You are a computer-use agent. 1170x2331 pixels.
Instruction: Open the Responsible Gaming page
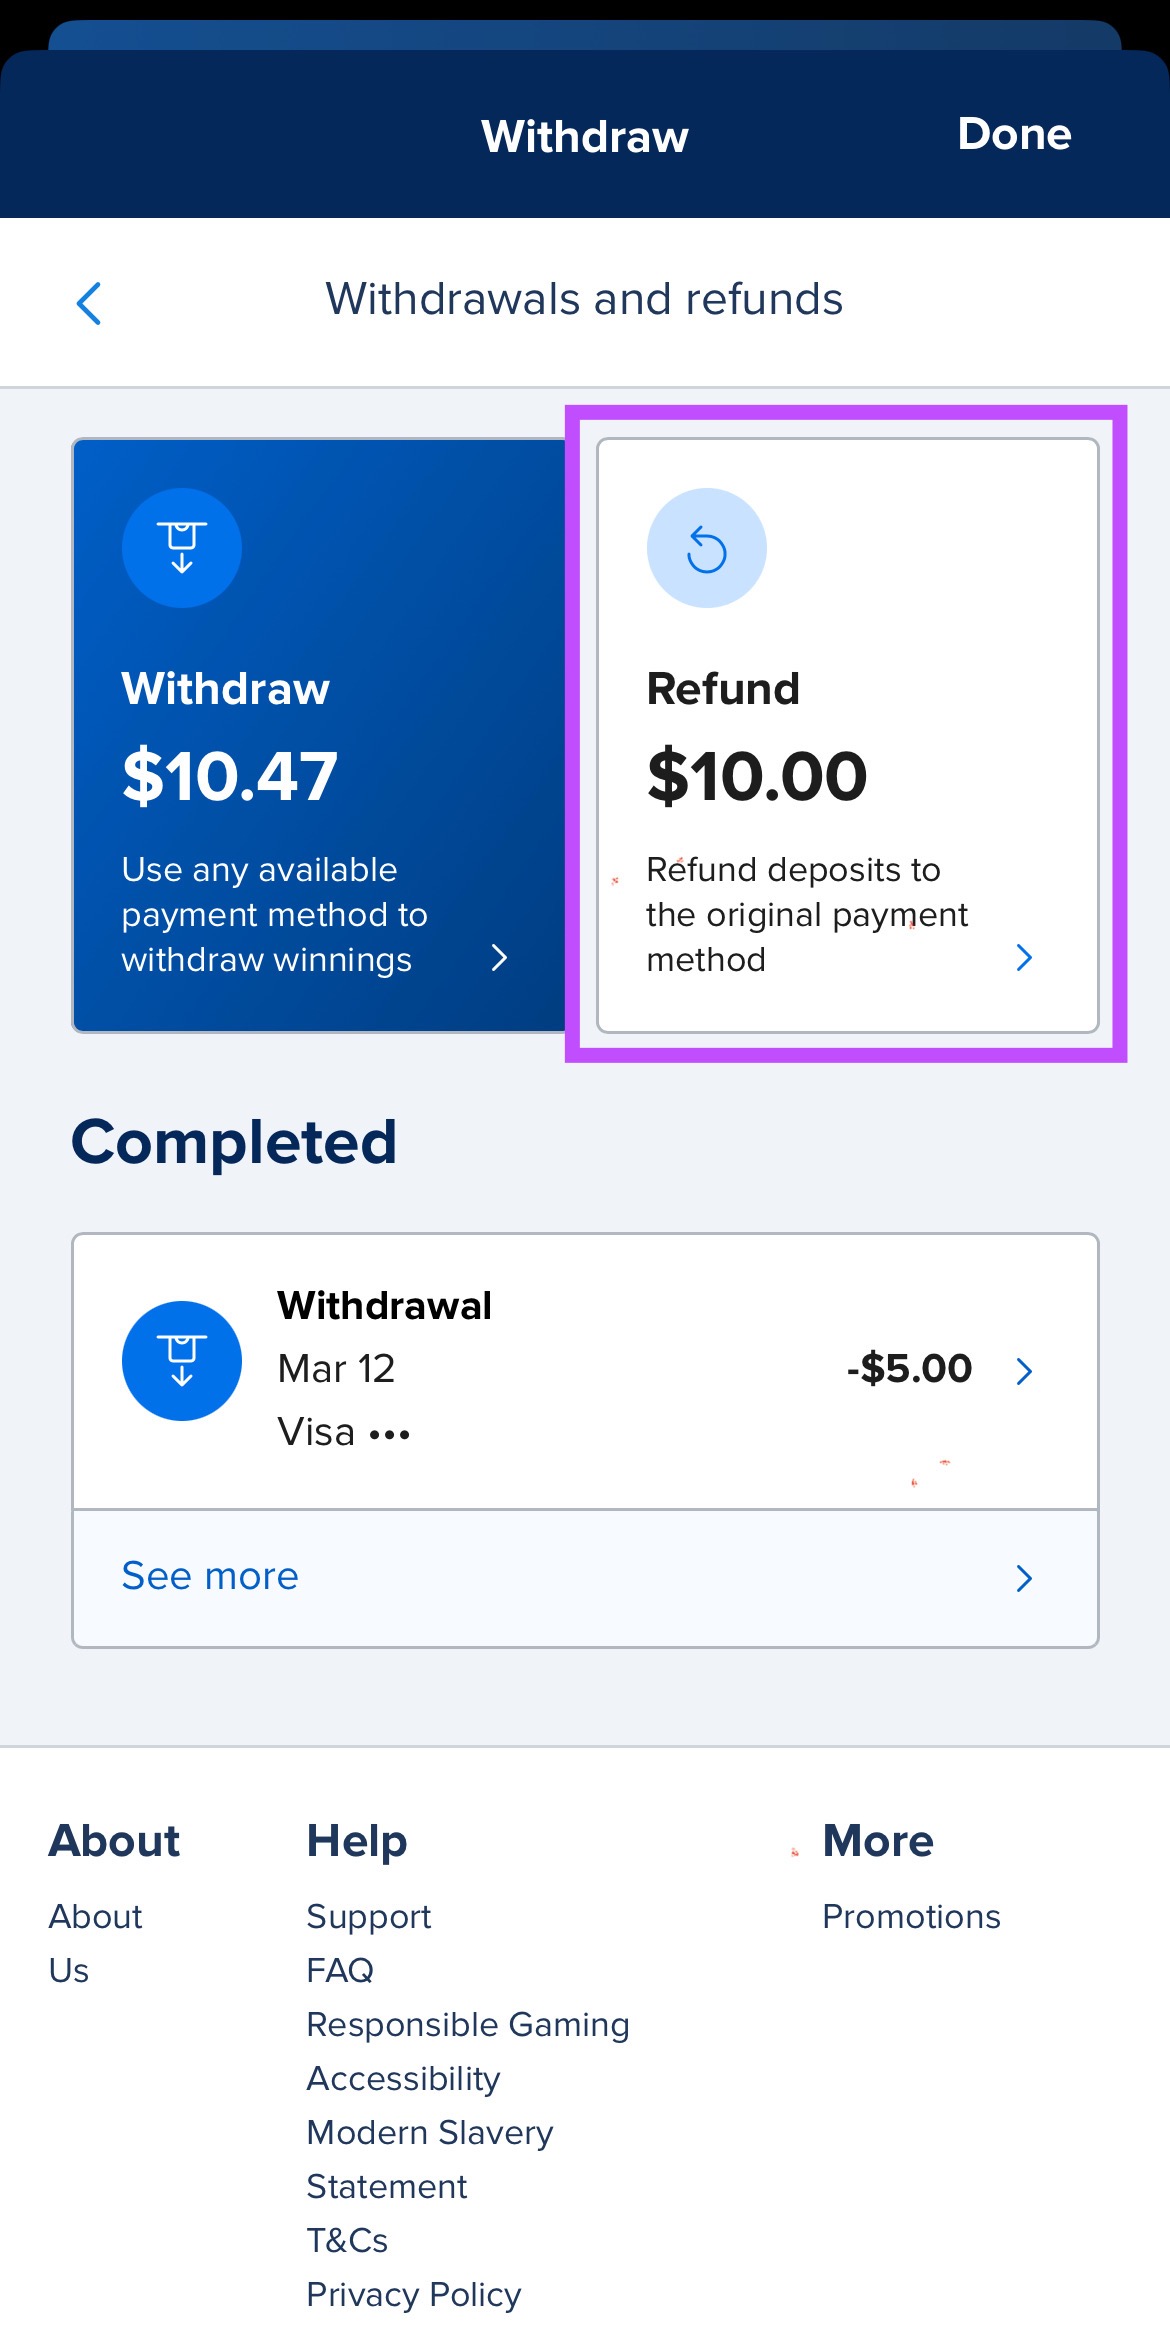coord(468,2026)
